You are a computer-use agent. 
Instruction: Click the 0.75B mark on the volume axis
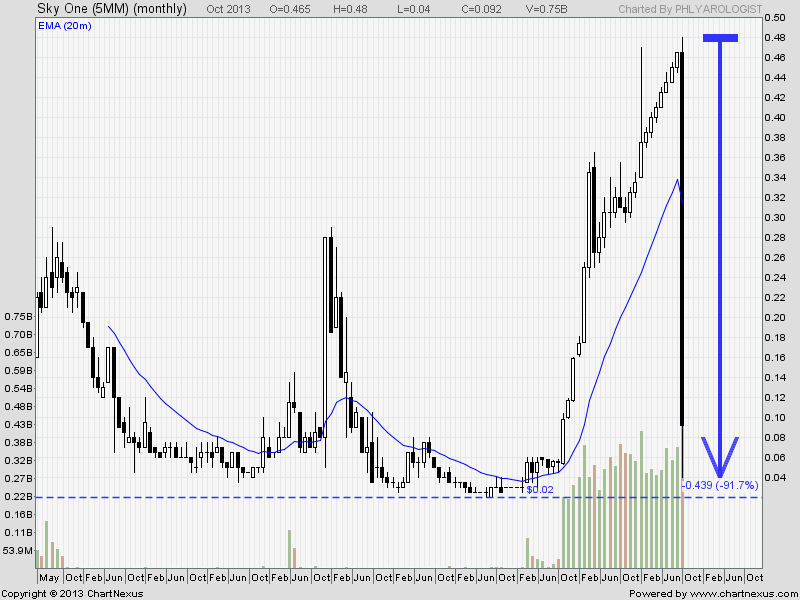(x=17, y=316)
